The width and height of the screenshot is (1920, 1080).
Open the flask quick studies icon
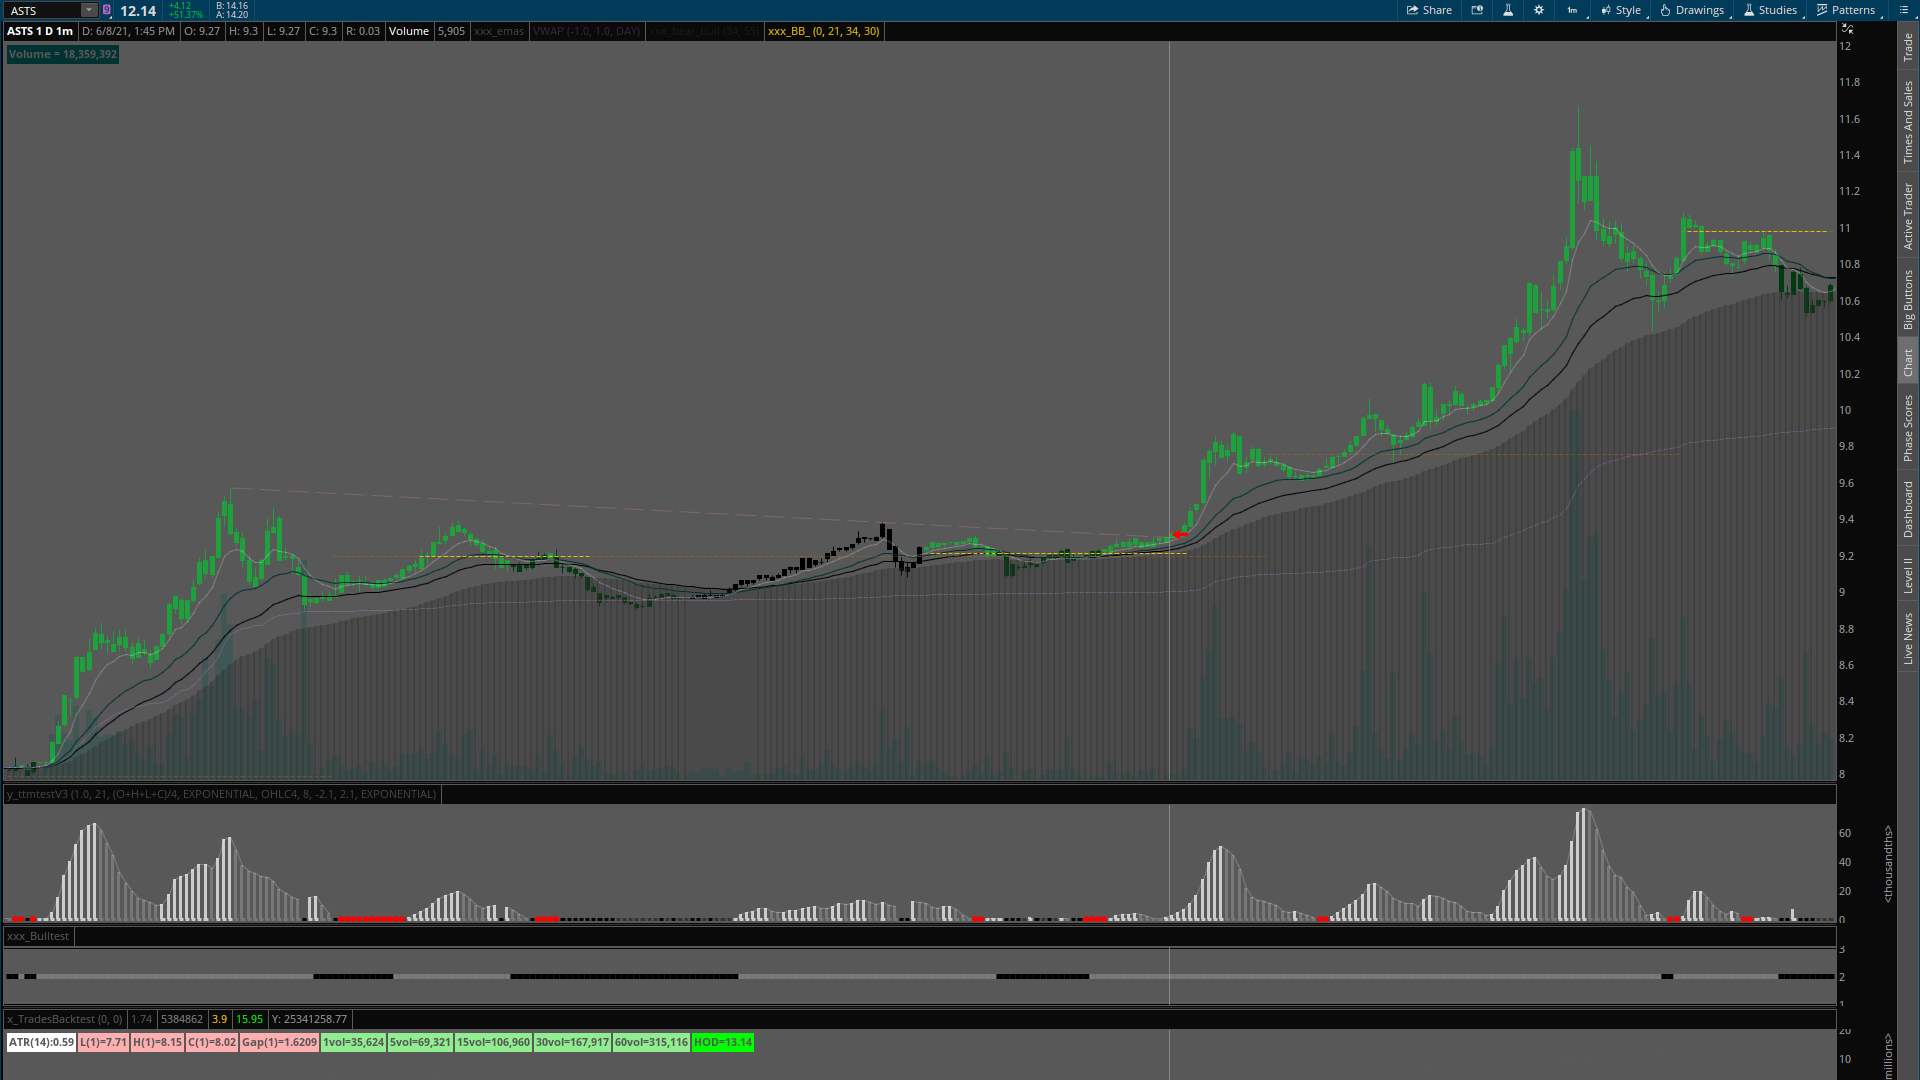pos(1508,10)
